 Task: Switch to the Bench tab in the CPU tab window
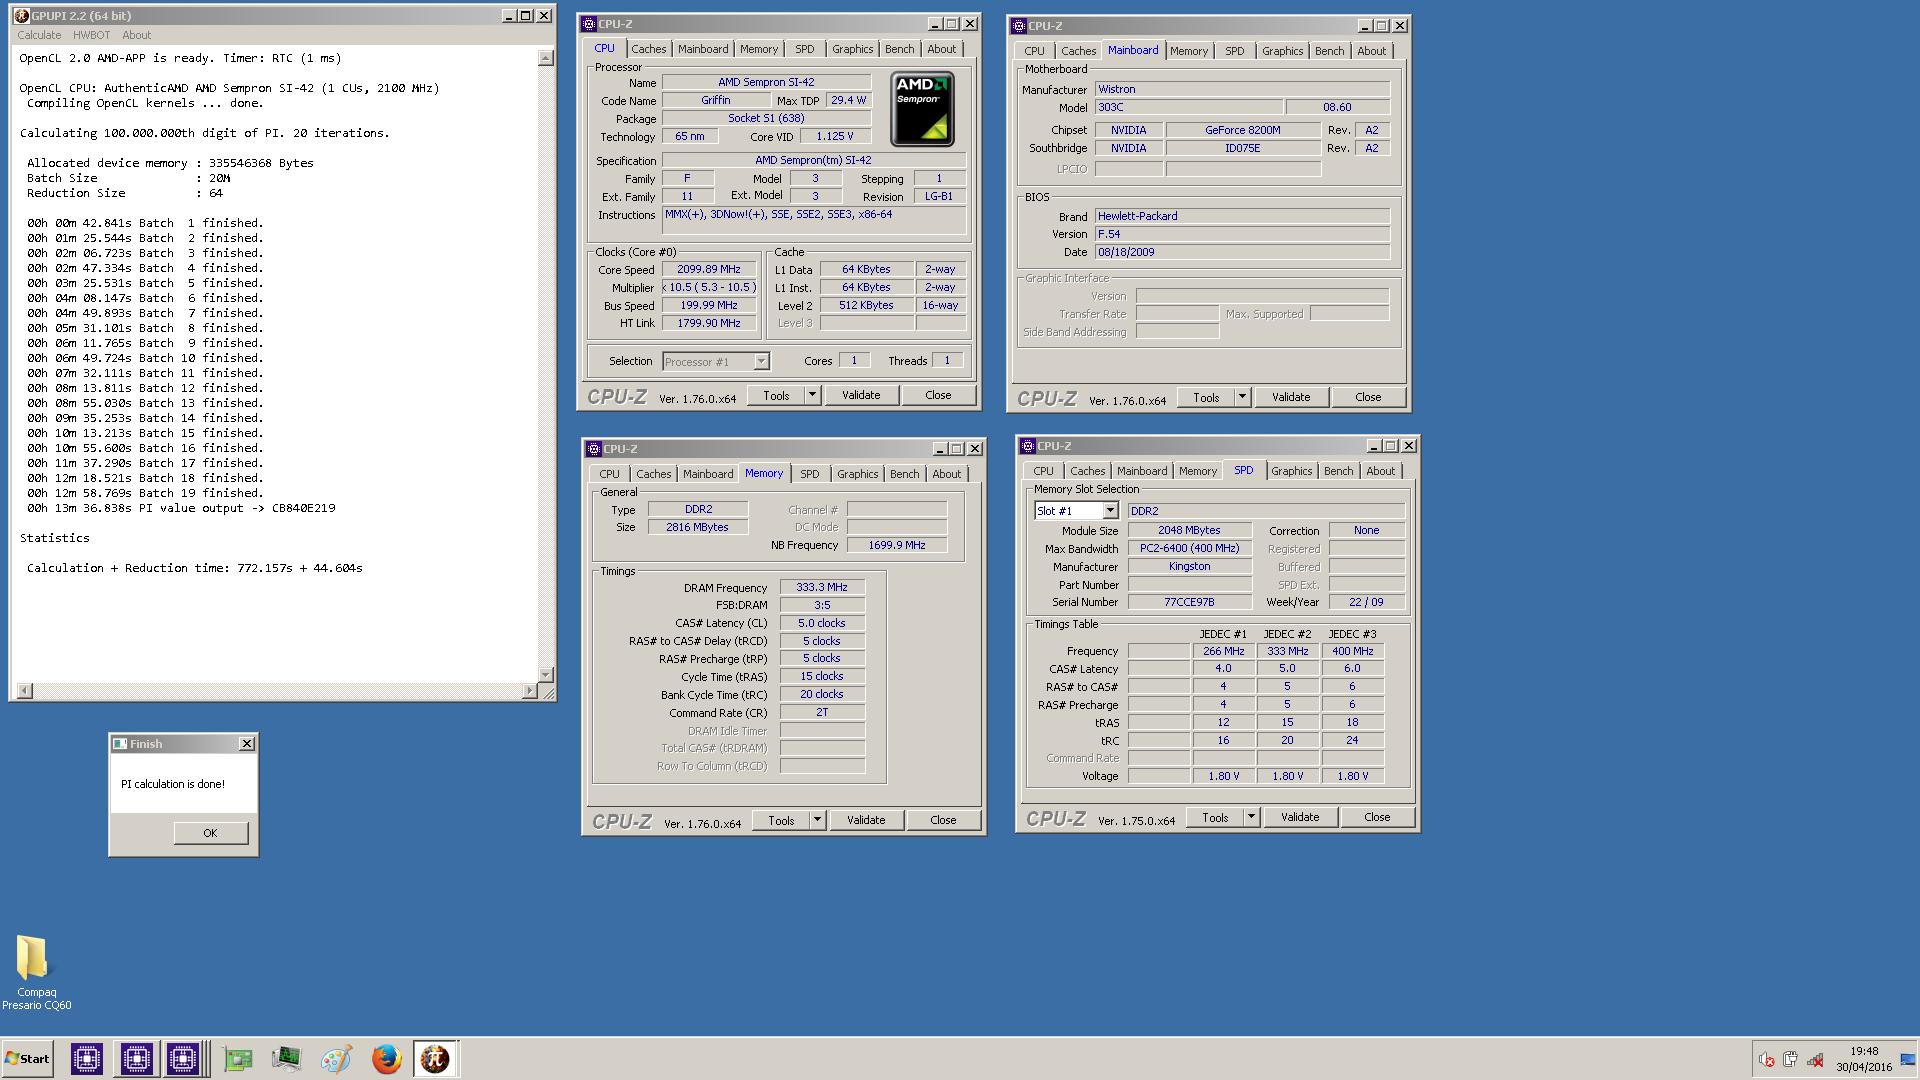(x=899, y=49)
